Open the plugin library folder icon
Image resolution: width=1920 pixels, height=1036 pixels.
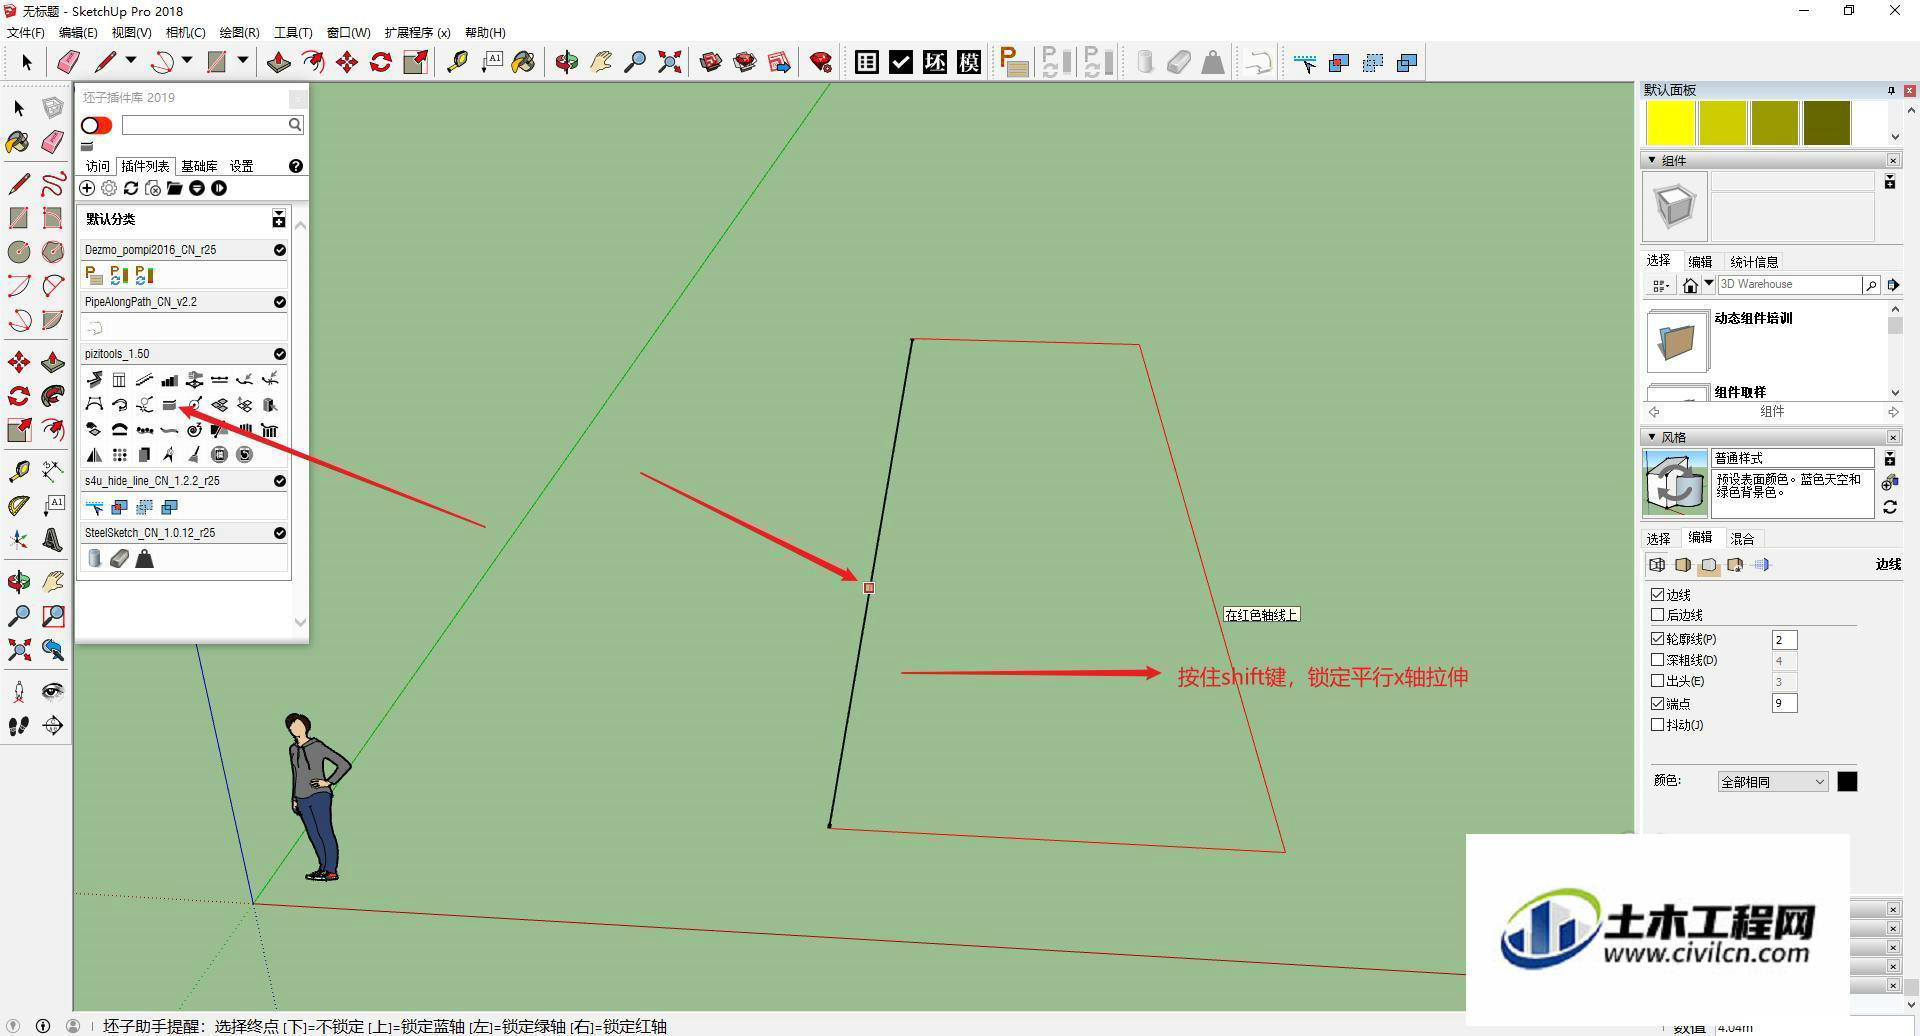tap(175, 188)
